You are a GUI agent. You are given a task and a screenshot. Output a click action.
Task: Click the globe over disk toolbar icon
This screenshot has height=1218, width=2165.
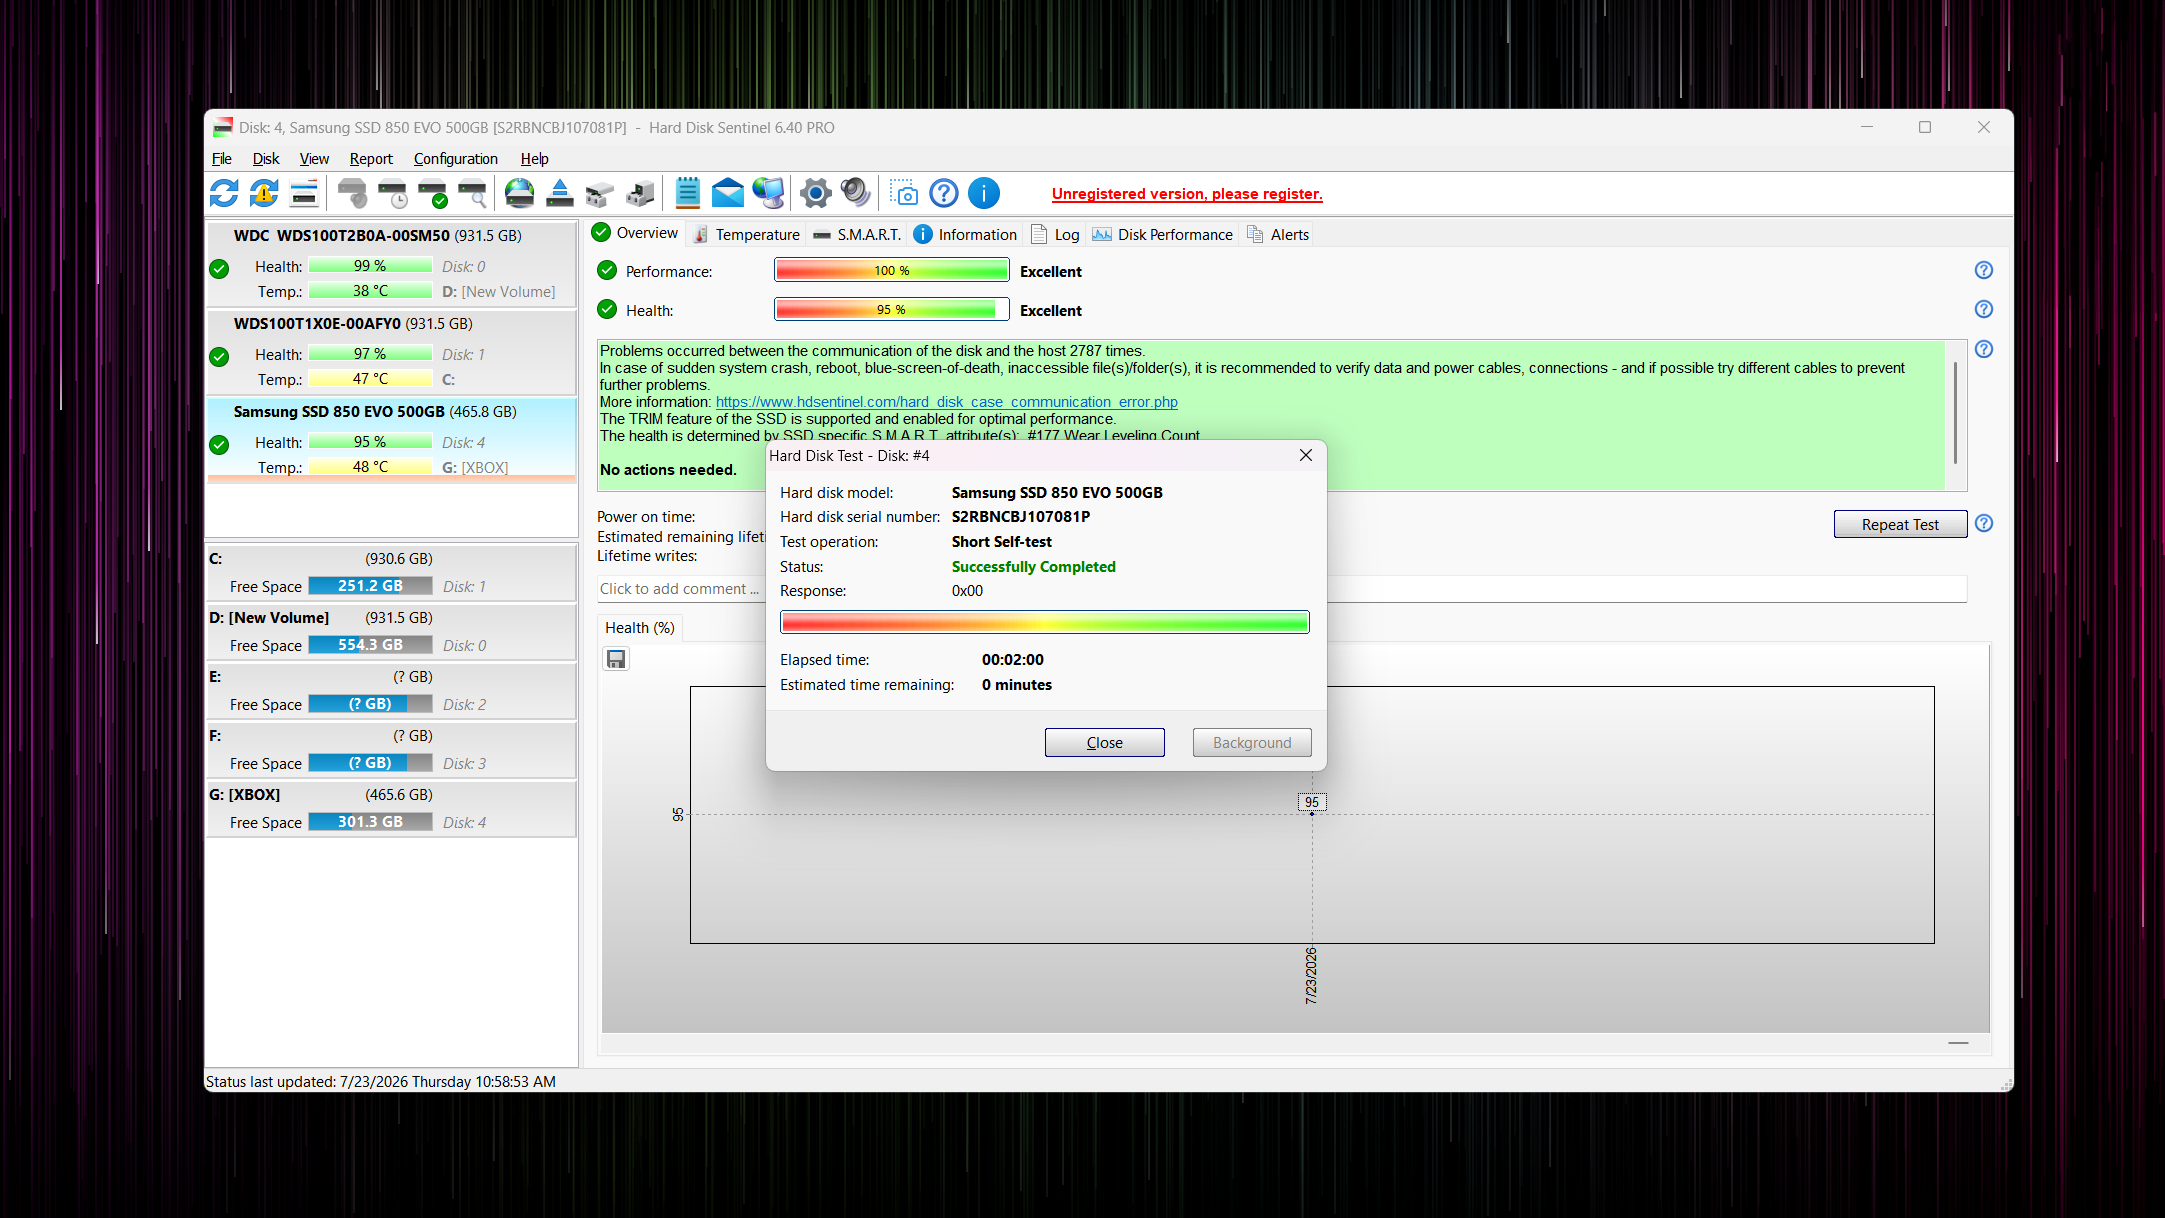click(x=519, y=193)
